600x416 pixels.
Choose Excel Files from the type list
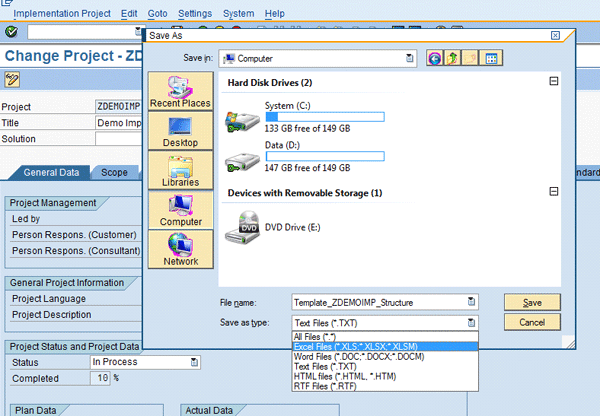(x=352, y=345)
